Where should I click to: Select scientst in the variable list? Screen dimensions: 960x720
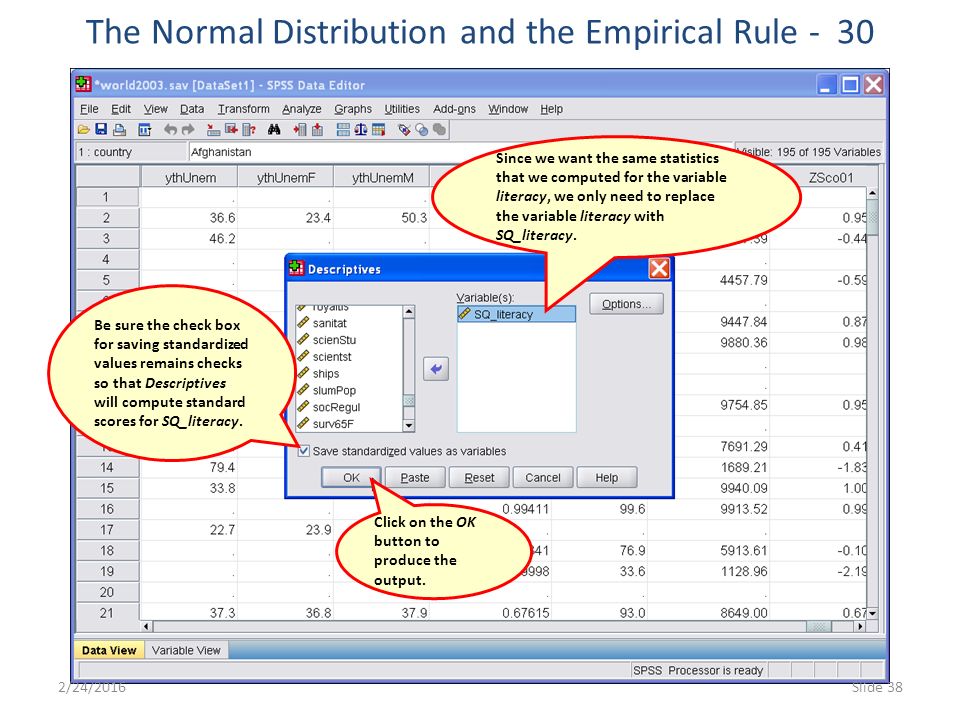(x=332, y=356)
